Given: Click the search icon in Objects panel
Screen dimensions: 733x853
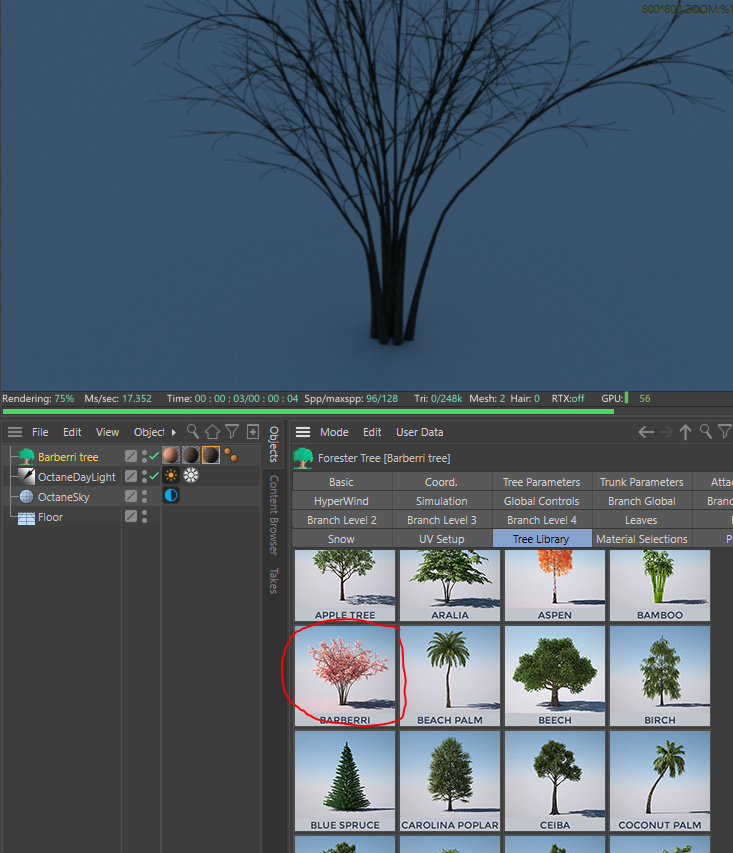Looking at the screenshot, I should (193, 432).
